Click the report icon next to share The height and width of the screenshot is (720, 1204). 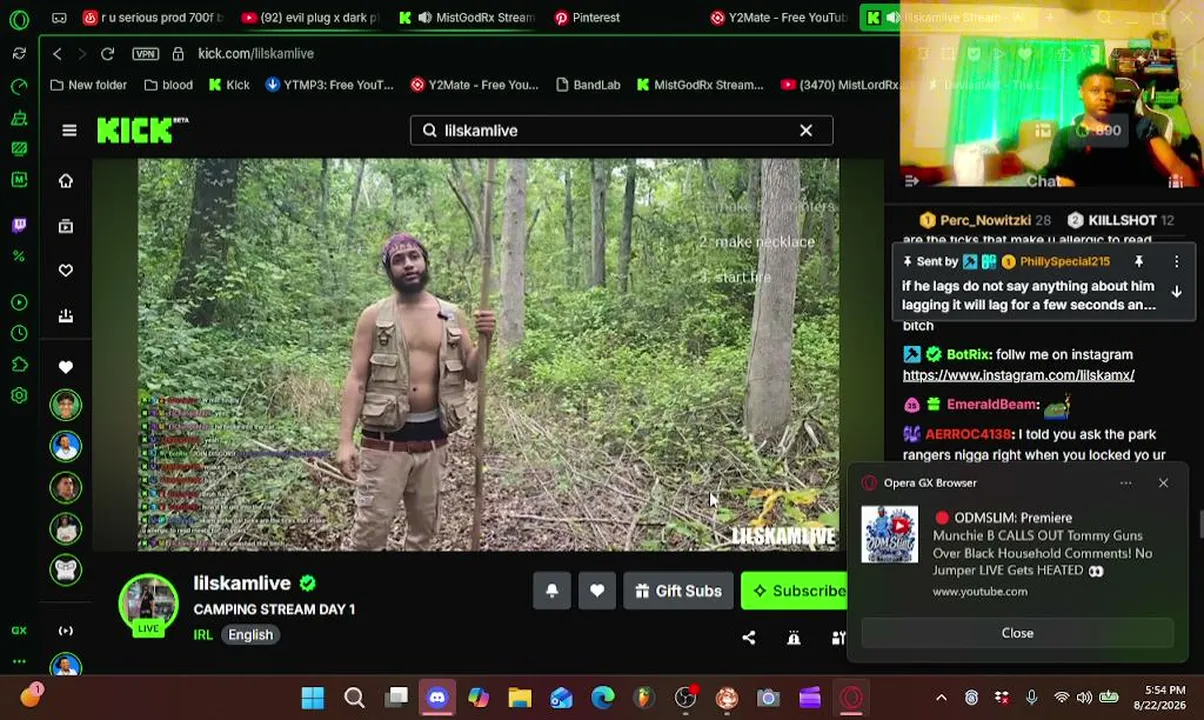click(794, 638)
